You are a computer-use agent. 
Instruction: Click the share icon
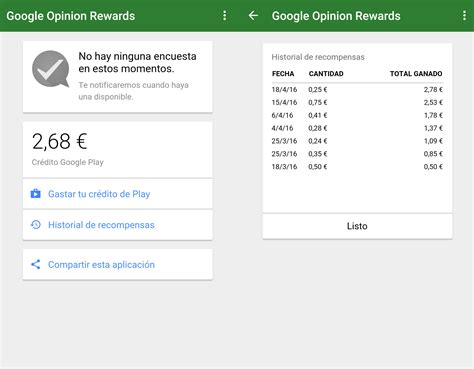click(x=36, y=264)
